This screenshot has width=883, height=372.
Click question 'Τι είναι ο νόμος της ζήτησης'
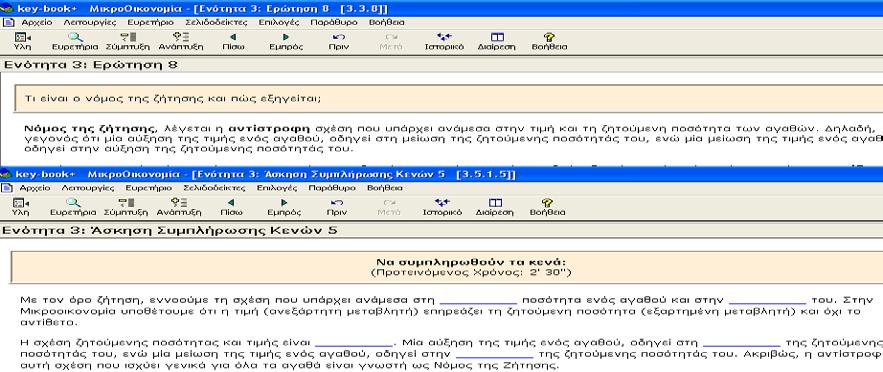pos(173,98)
